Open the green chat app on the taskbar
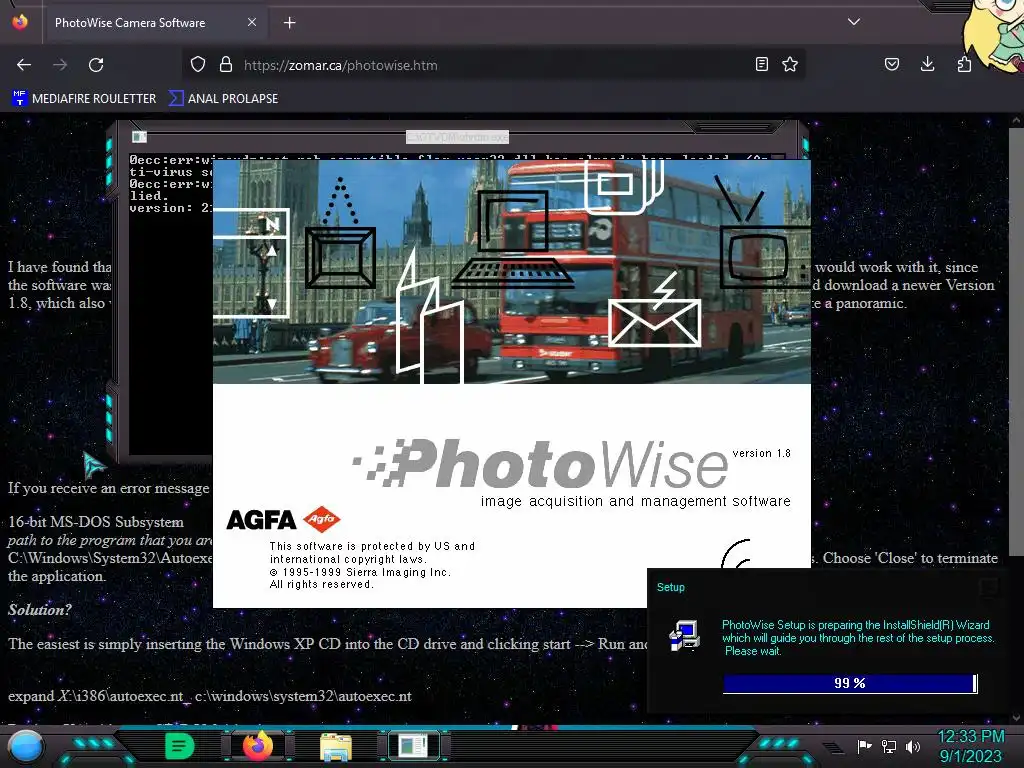Screen dimensions: 1024x768 (179, 746)
